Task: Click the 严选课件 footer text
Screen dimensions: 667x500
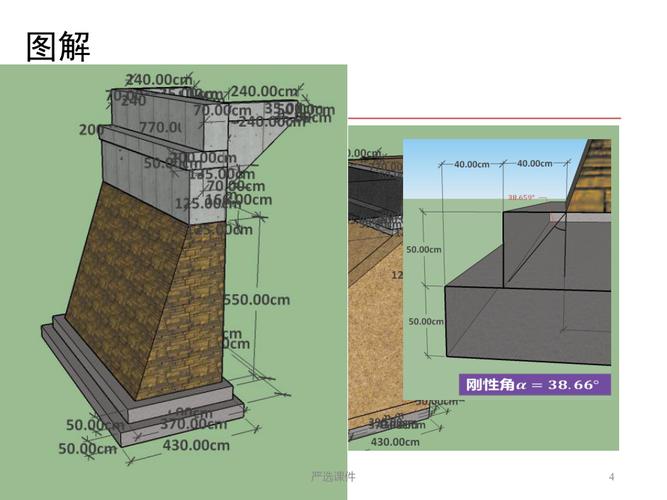Action: 333,475
